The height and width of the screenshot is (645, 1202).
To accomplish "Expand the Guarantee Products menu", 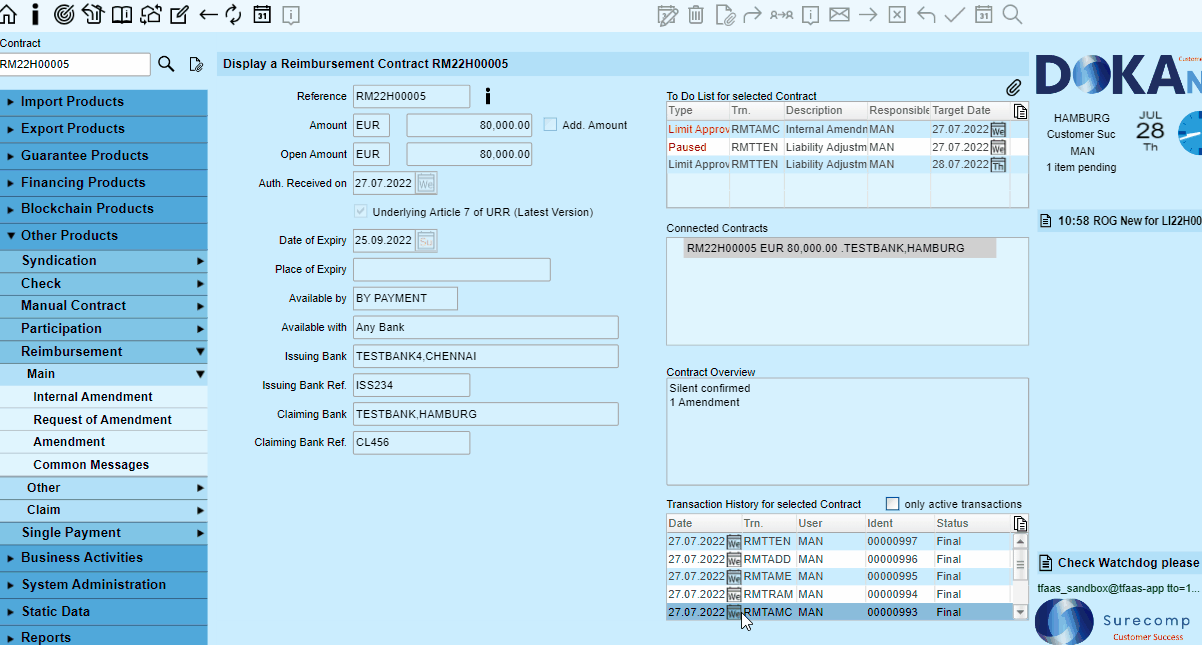I will [x=104, y=156].
